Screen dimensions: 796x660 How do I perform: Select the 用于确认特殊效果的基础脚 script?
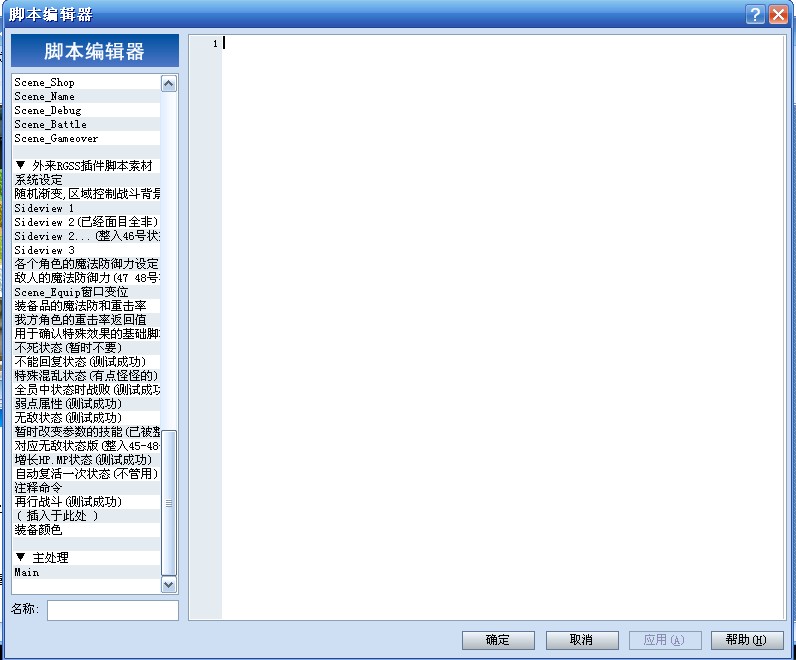tap(86, 334)
